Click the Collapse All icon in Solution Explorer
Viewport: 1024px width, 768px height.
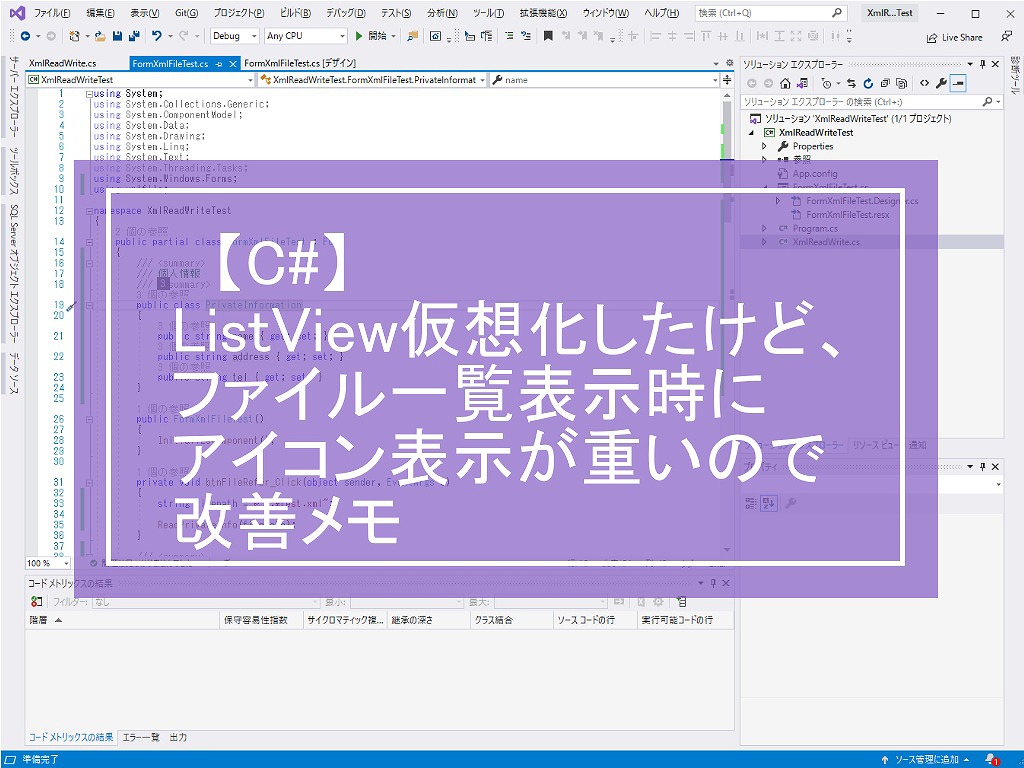click(x=885, y=84)
